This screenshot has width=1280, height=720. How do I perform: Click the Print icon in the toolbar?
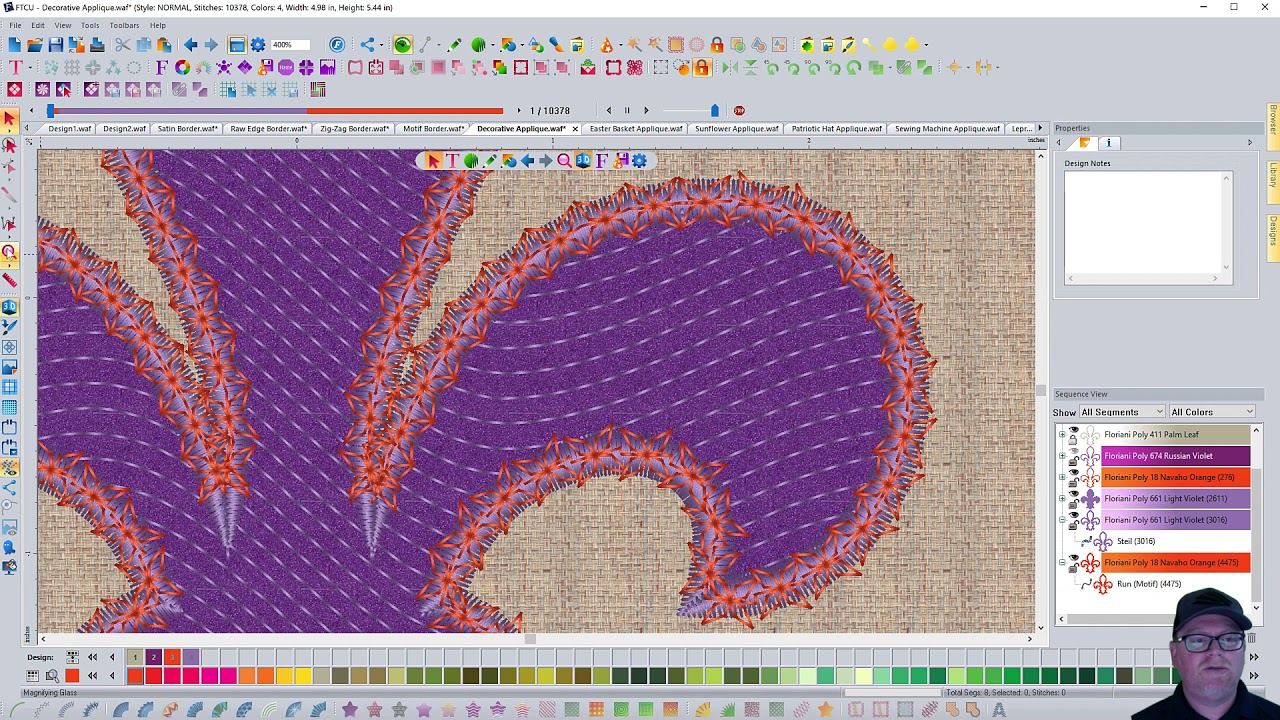coord(97,45)
